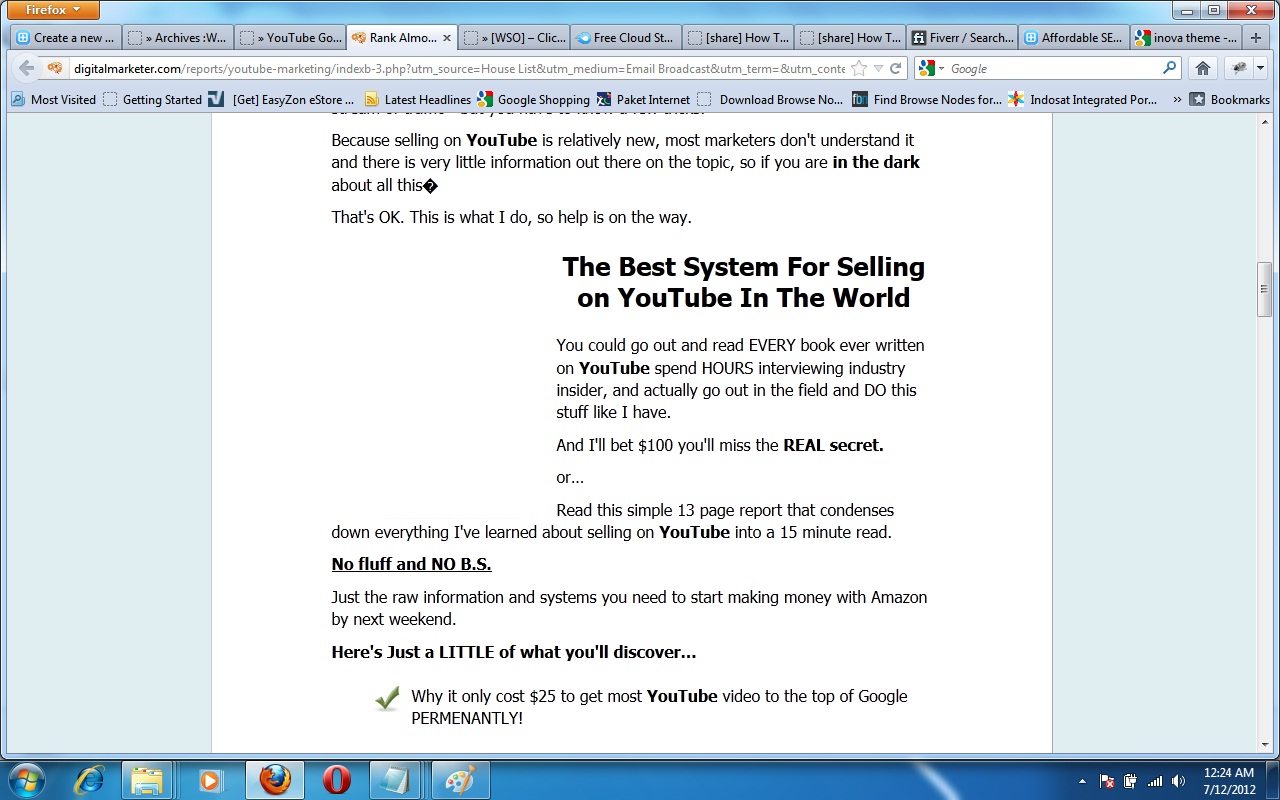Click the heading 'The Best System For Selling'

[743, 267]
